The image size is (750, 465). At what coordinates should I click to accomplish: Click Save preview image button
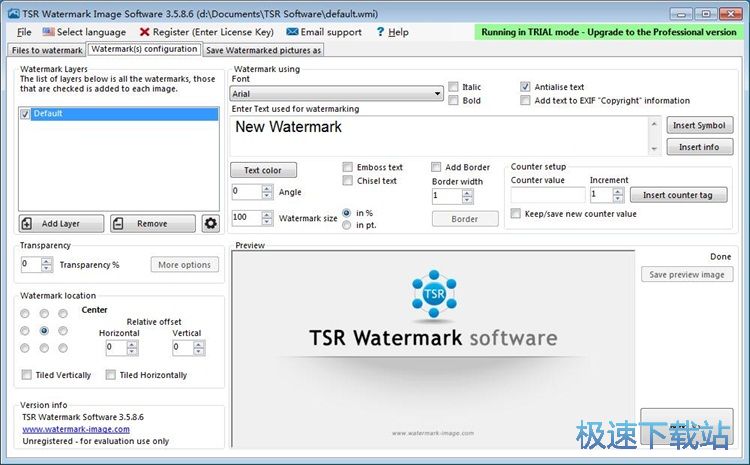click(x=687, y=274)
